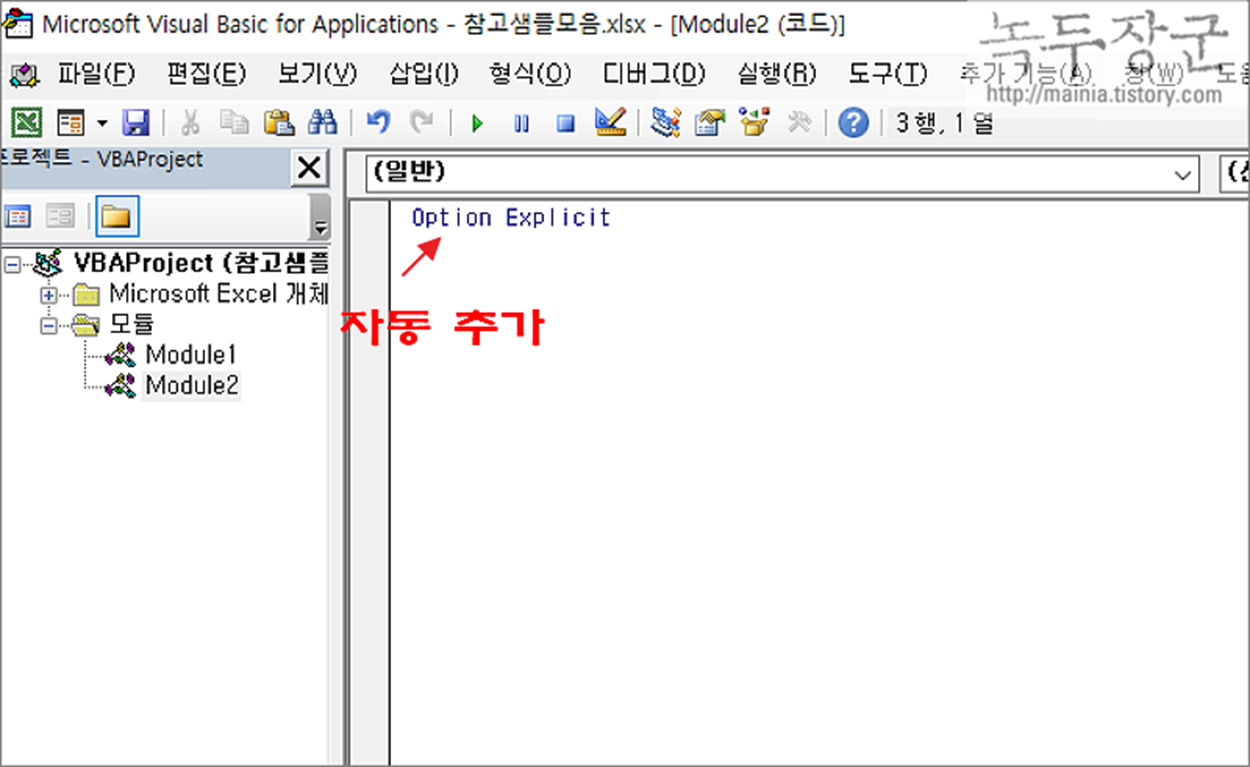Image resolution: width=1250 pixels, height=767 pixels.
Task: Open Help with the question mark icon
Action: [853, 123]
